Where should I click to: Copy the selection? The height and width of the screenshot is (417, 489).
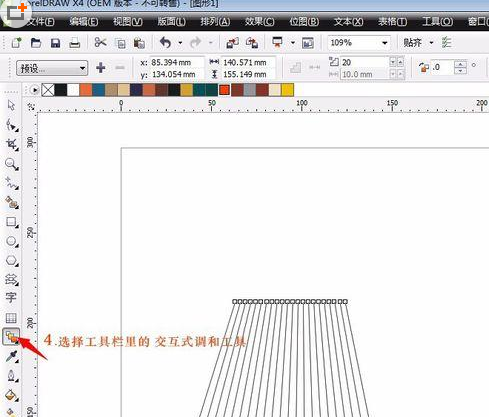click(x=120, y=43)
